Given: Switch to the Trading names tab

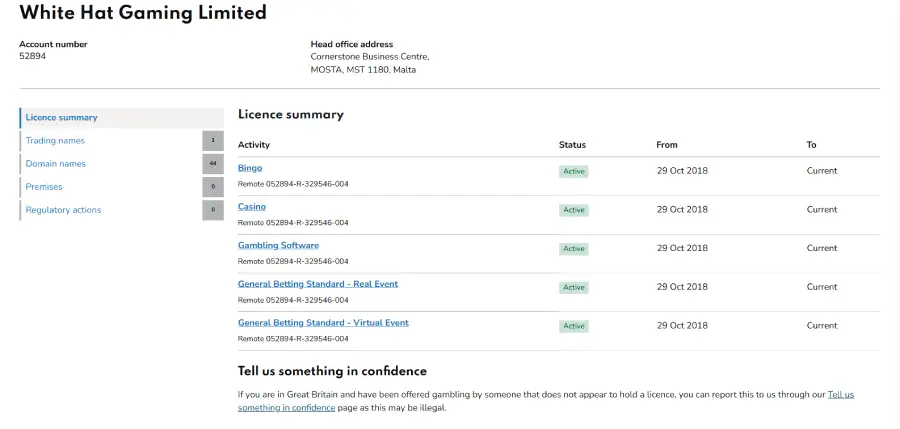Looking at the screenshot, I should coord(55,141).
